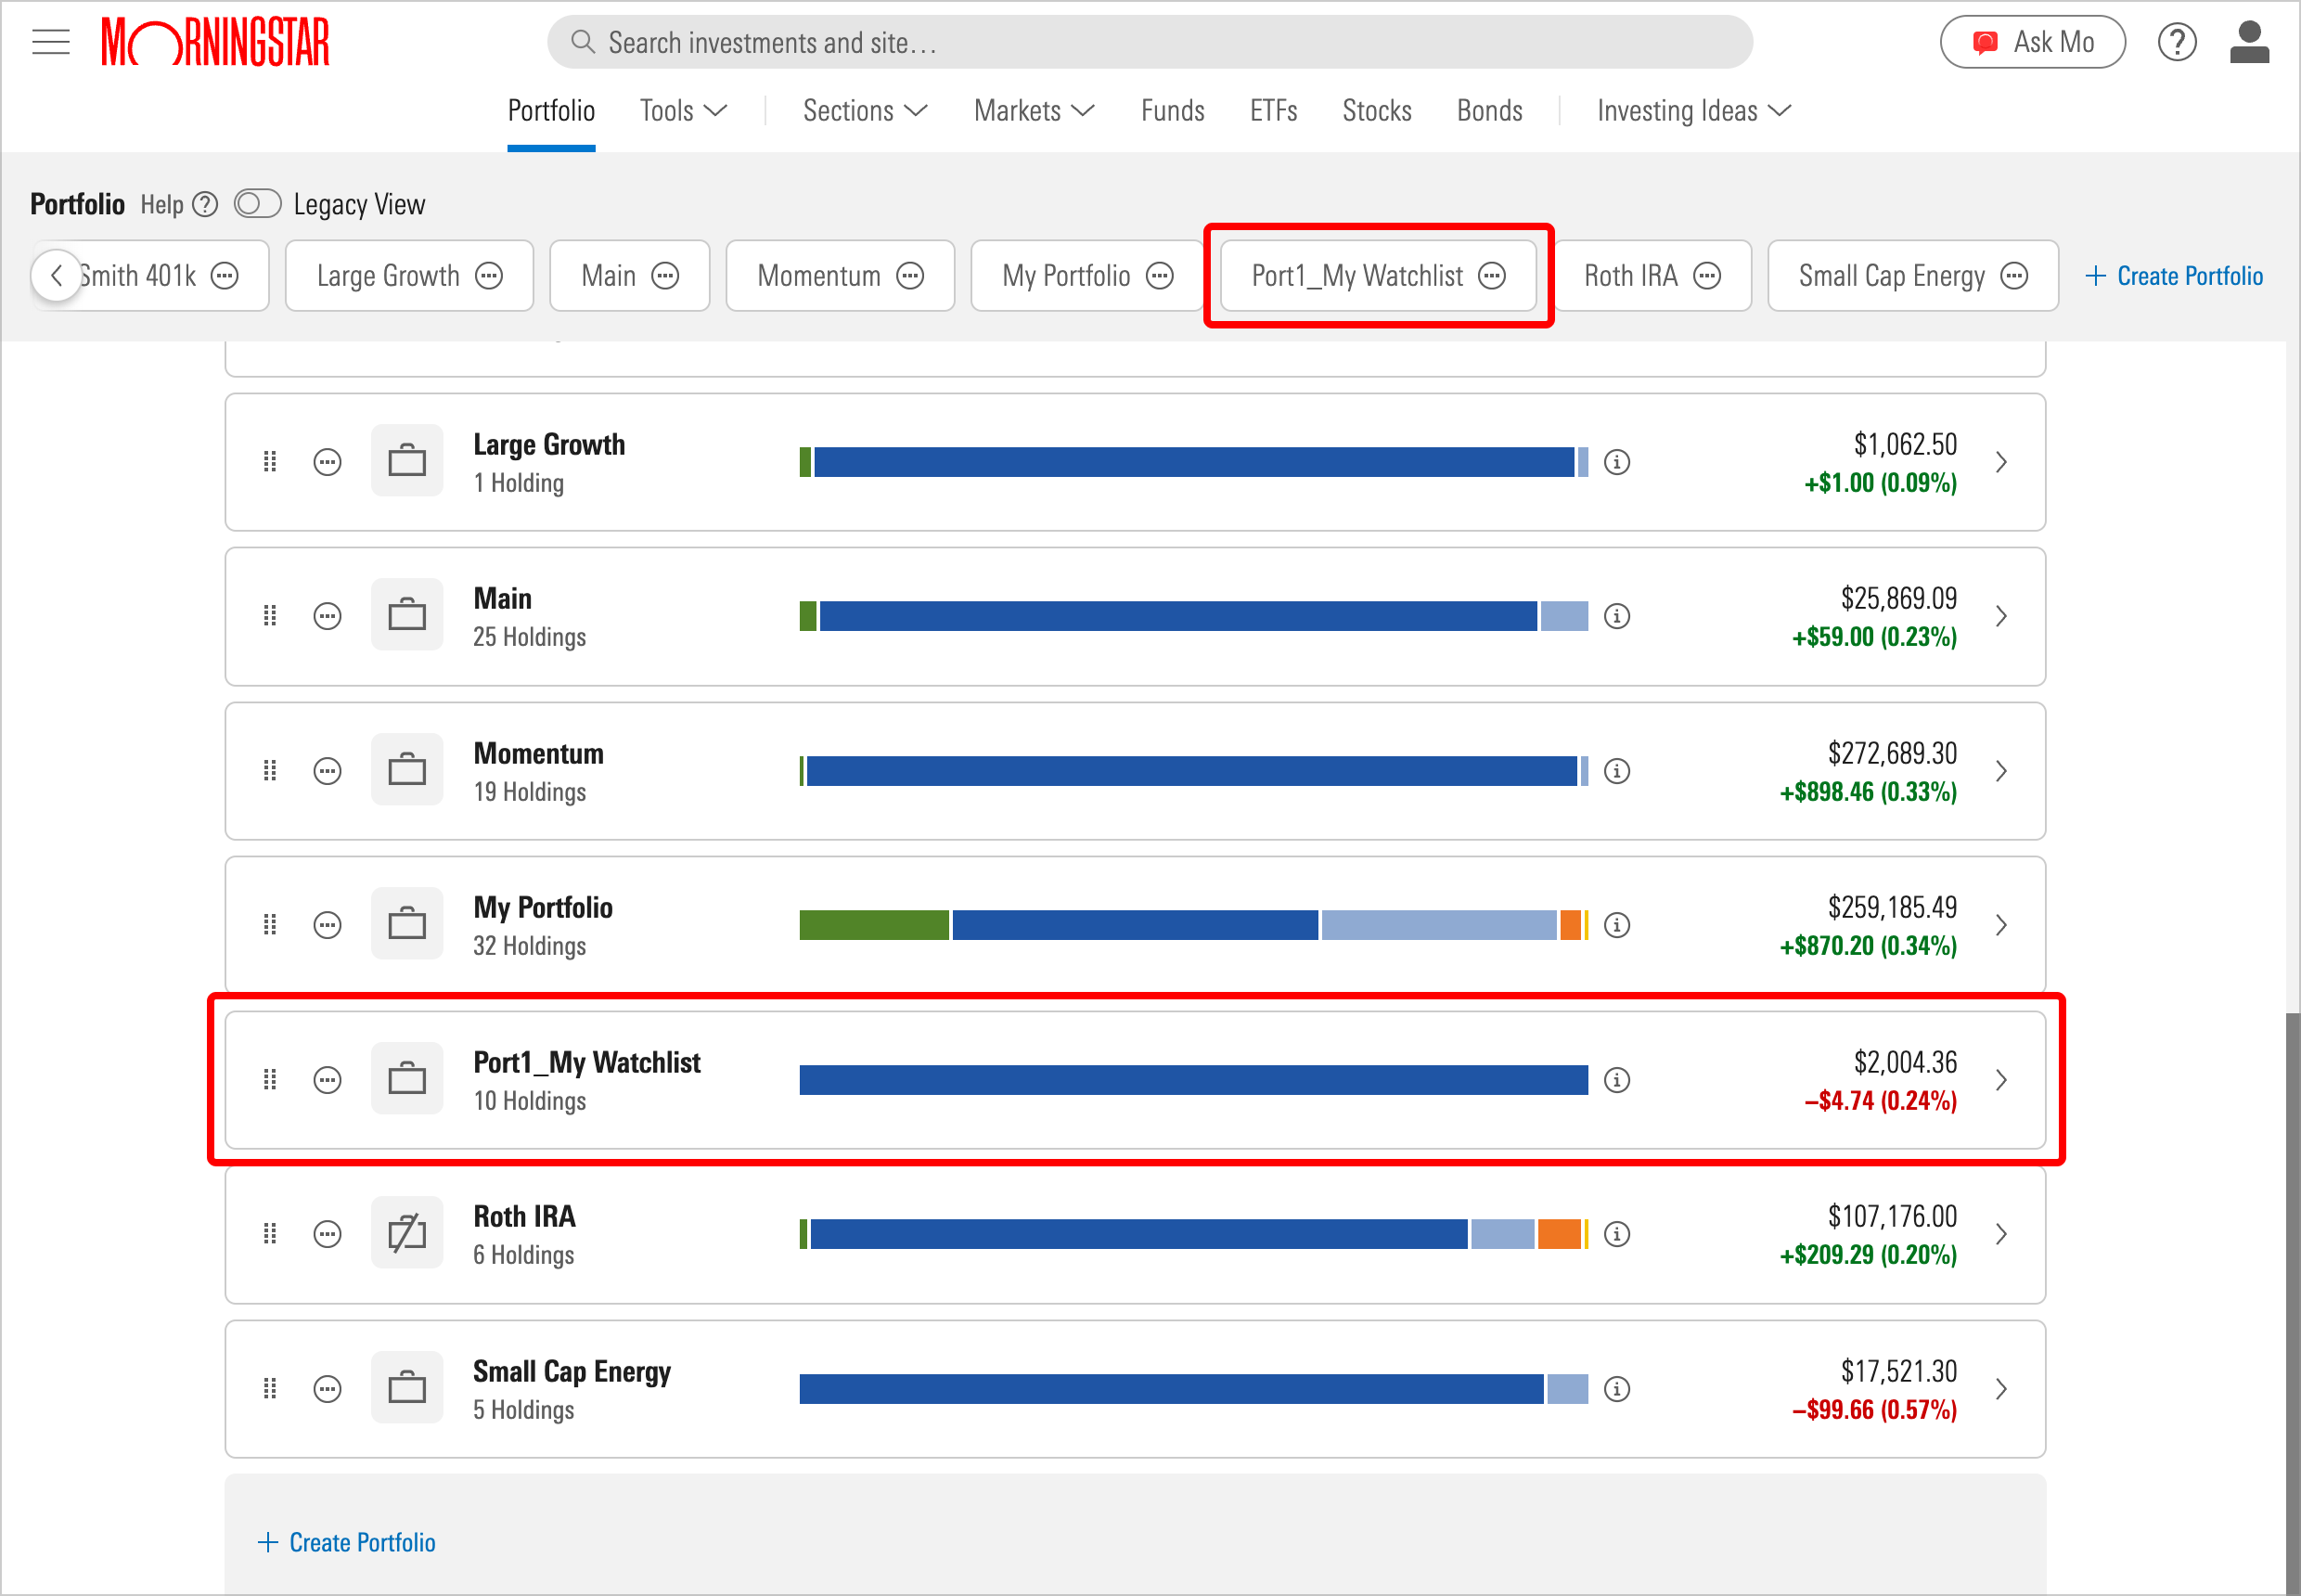Screen dimensions: 2301x1596
Task: Click into the Search investments and site field
Action: (1150, 42)
